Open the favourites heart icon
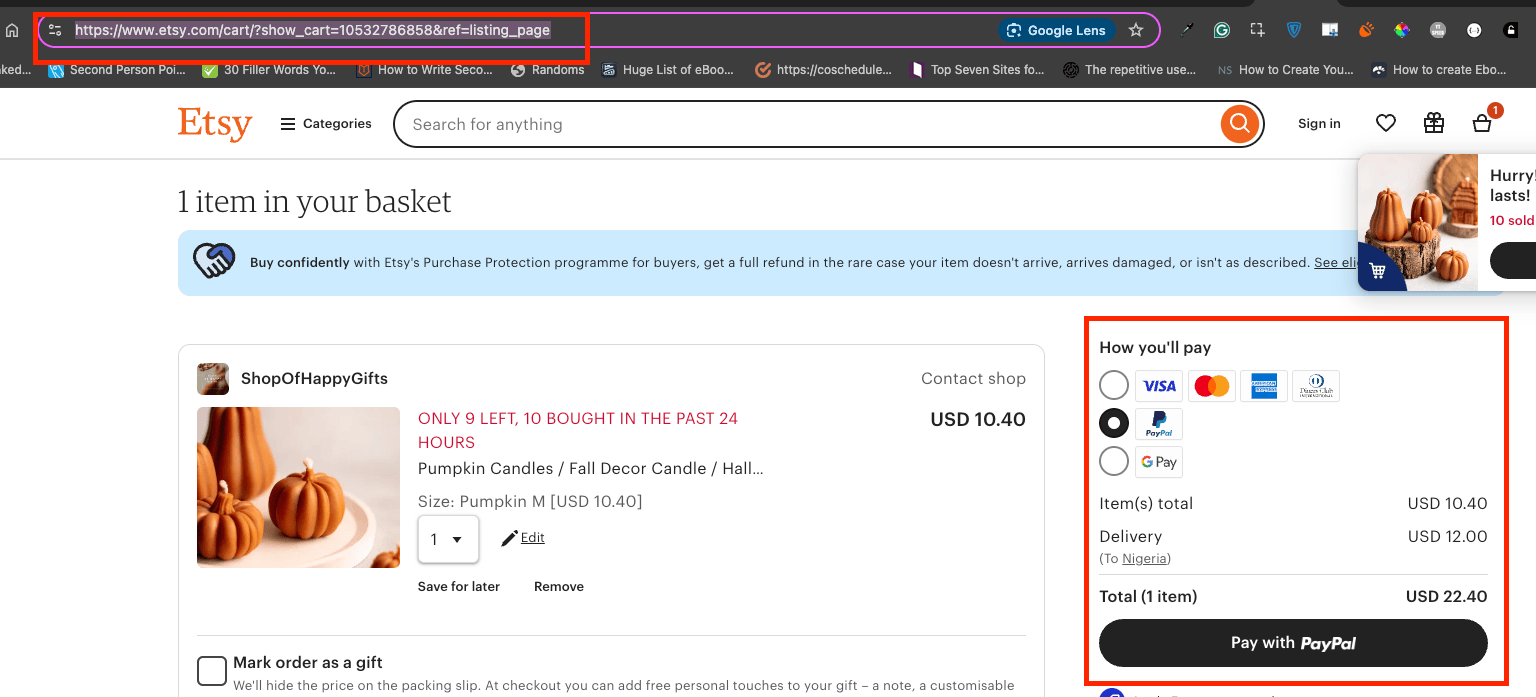Viewport: 1536px width, 697px height. point(1386,123)
